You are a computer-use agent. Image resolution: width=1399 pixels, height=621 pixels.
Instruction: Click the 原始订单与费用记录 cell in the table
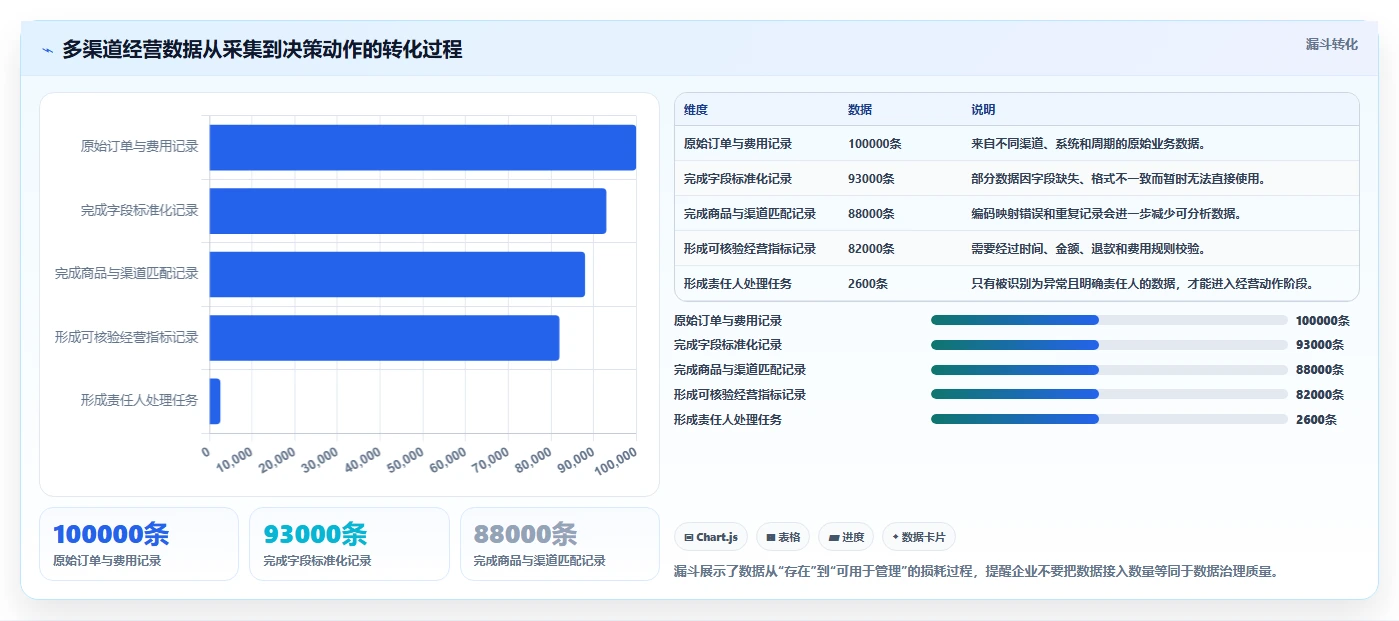738,144
